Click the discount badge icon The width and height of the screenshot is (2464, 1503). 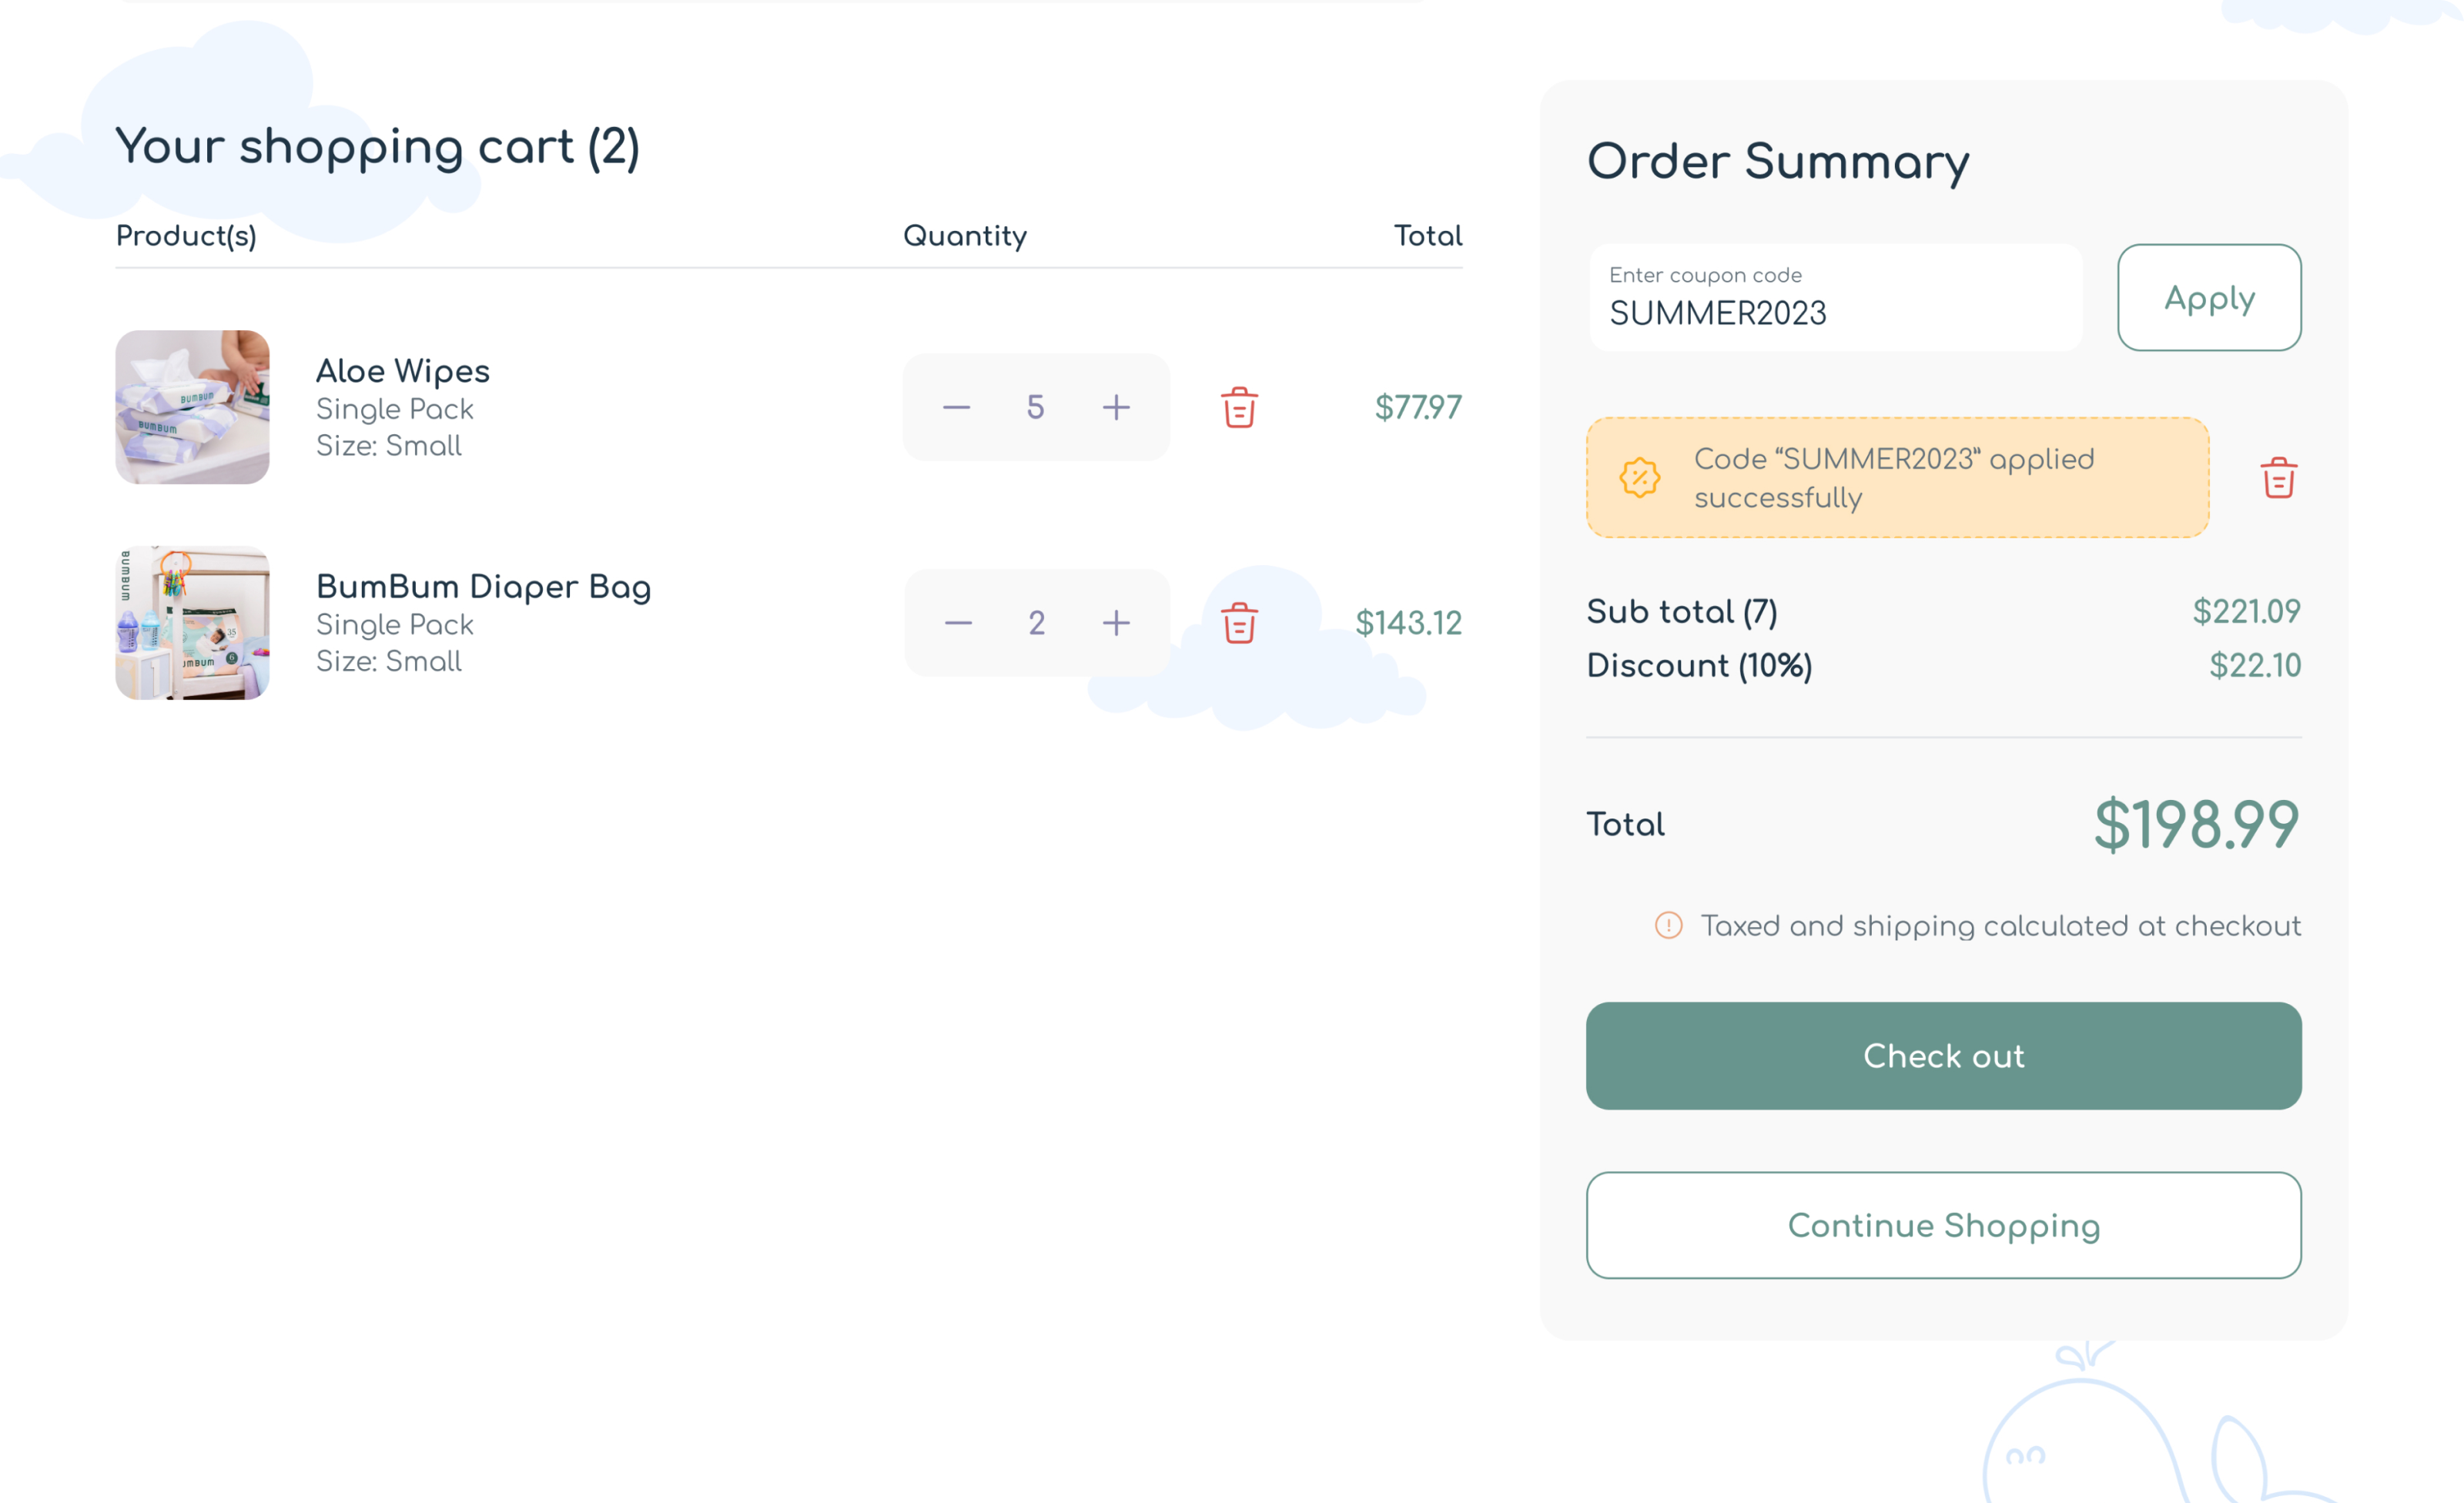tap(1640, 478)
